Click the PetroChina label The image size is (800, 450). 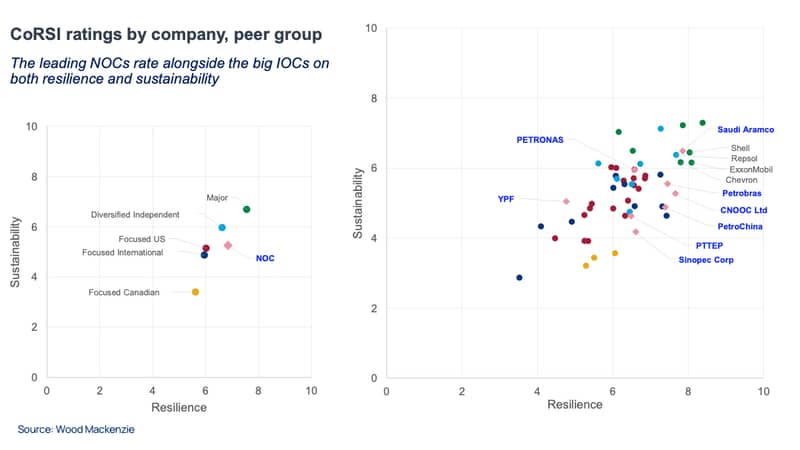click(x=740, y=227)
